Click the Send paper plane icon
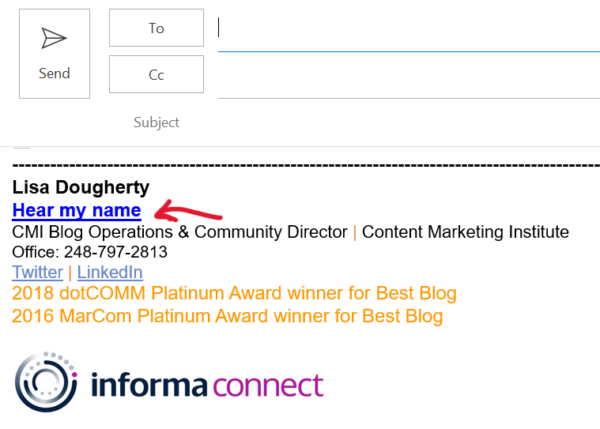The image size is (600, 429). [x=54, y=38]
